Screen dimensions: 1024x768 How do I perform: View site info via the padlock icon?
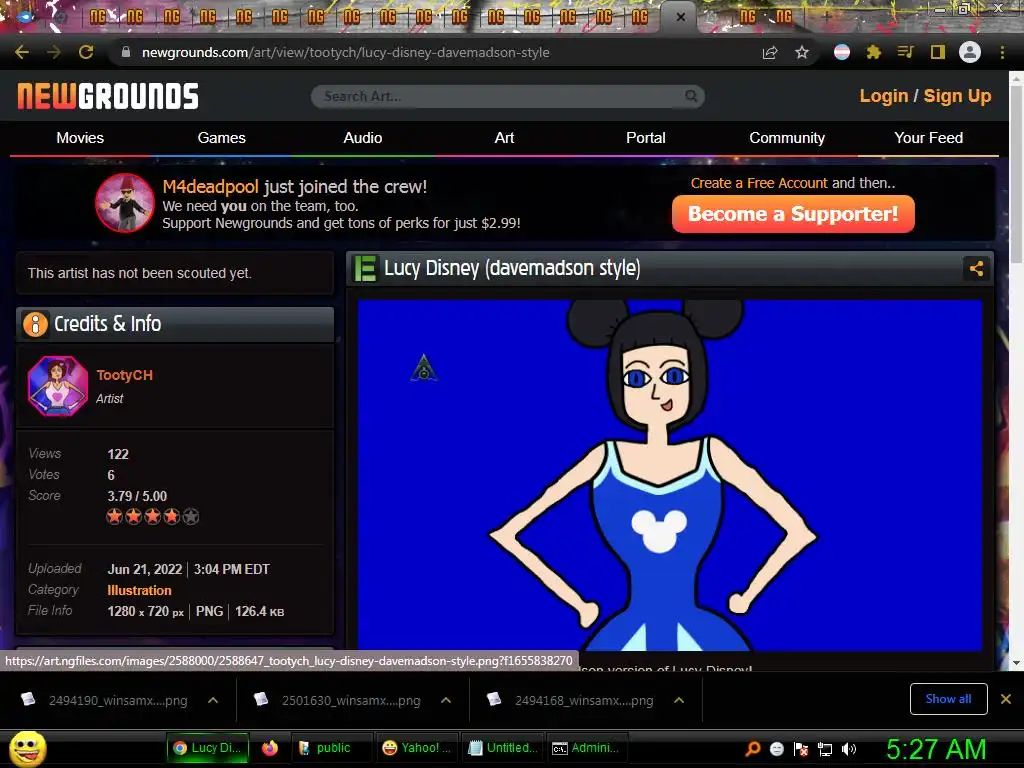[126, 52]
